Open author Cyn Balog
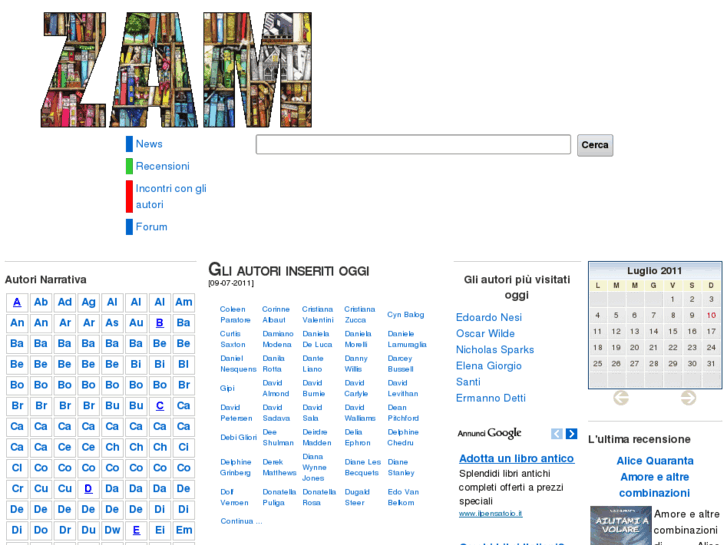This screenshot has width=727, height=545. coord(406,314)
